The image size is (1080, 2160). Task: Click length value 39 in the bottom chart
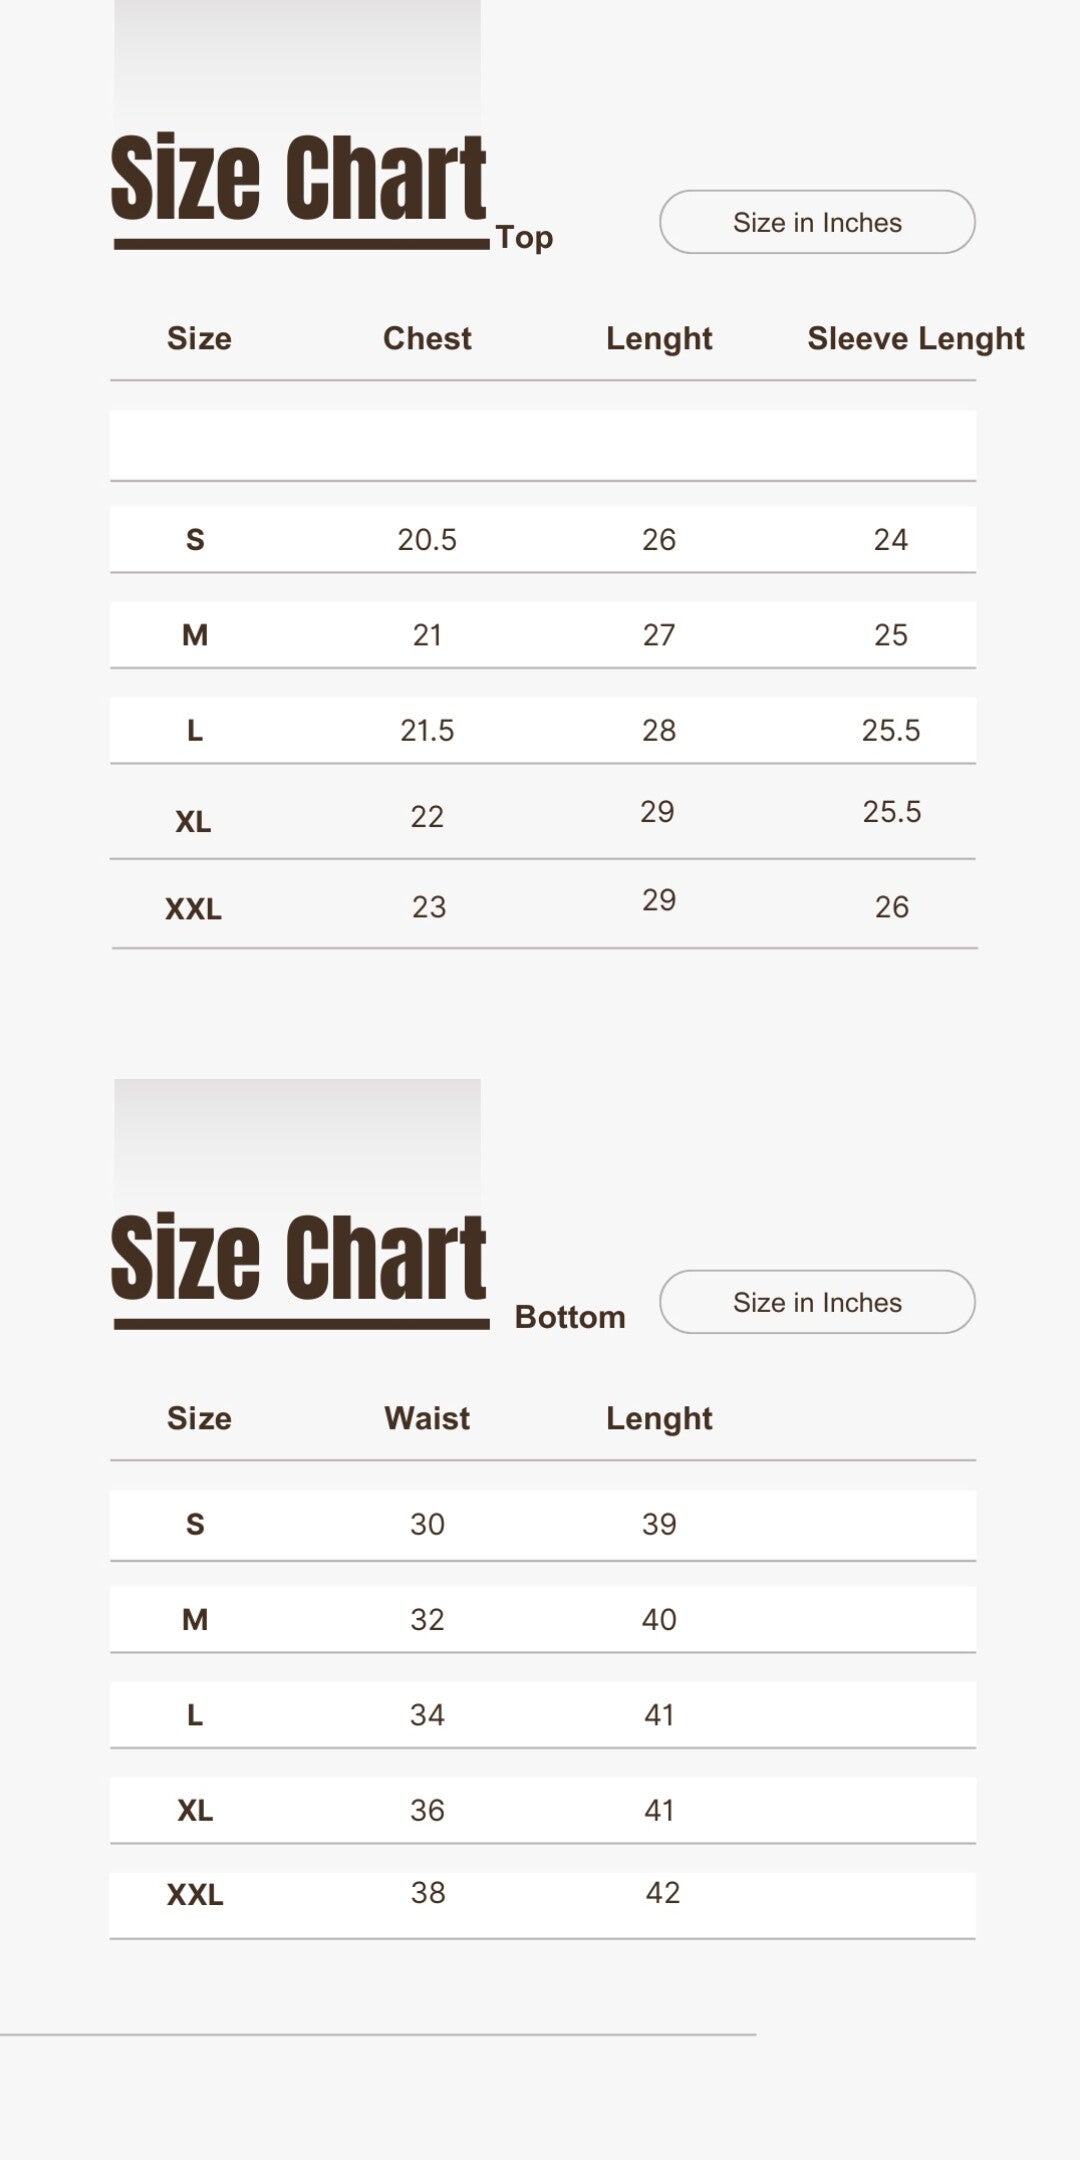[x=659, y=1524]
